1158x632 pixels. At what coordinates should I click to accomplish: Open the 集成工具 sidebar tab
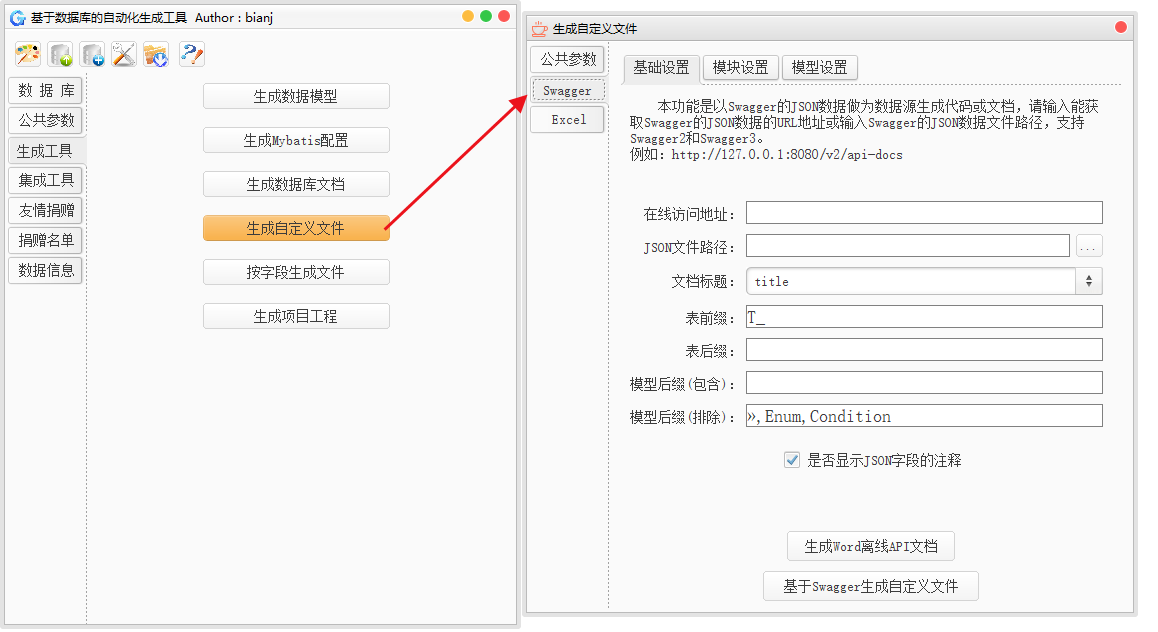(46, 181)
